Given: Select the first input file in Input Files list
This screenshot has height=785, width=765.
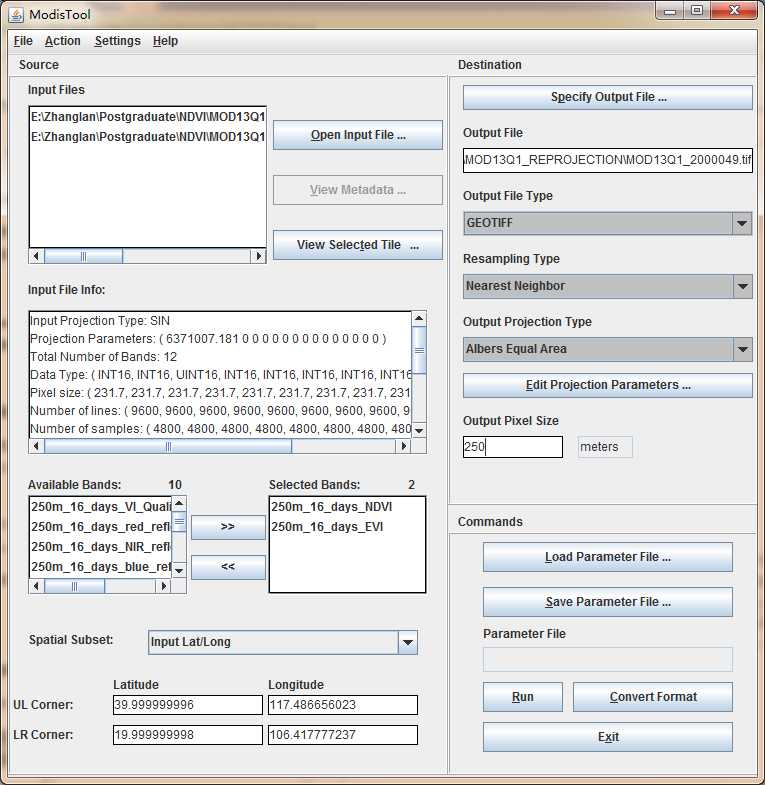Looking at the screenshot, I should 148,117.
